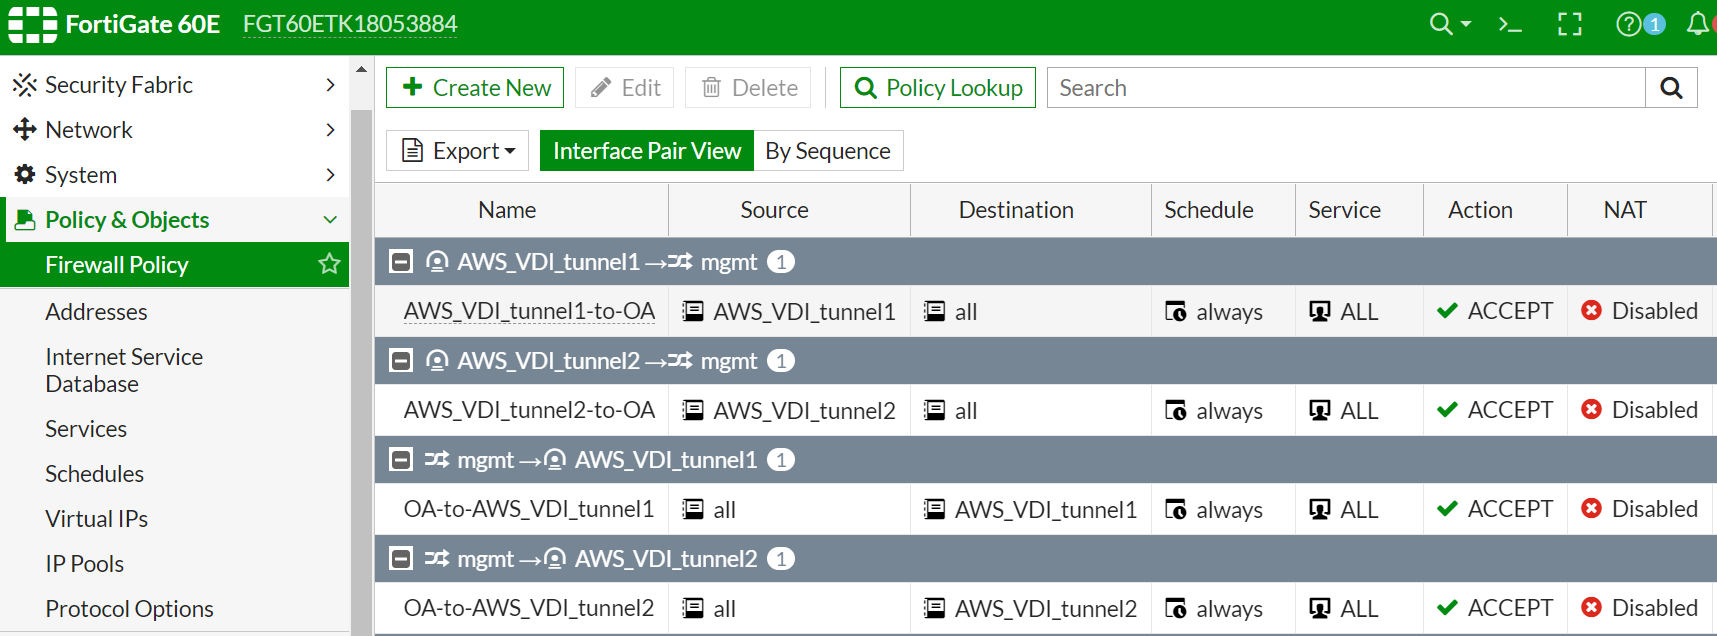Viewport: 1717px width, 636px height.
Task: Collapse the AWS_VDI_tunnel1 to mgmt group
Action: (401, 262)
